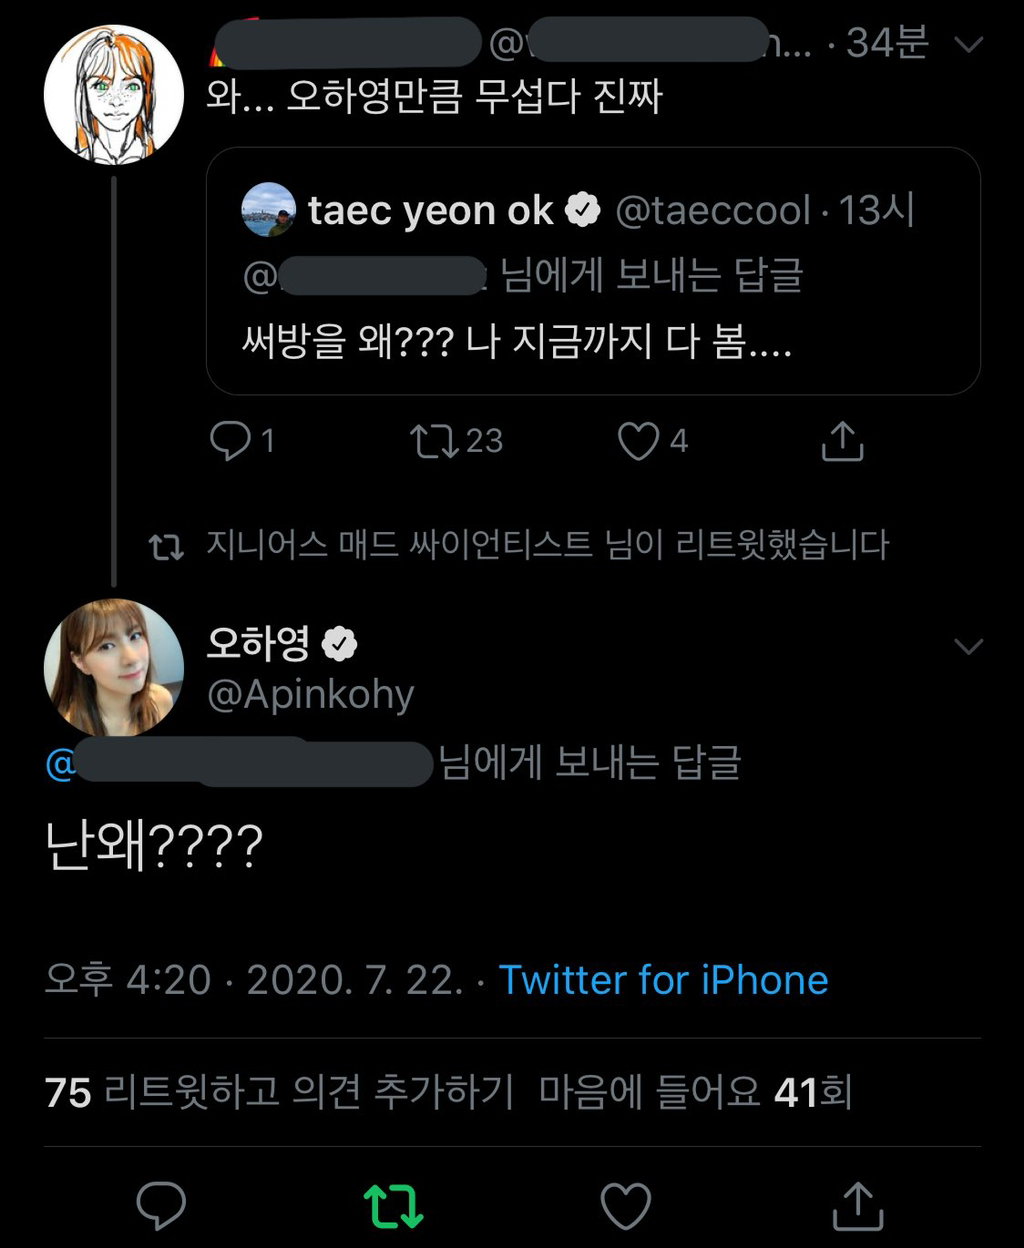Reply to 오하영's tweet

click(161, 1205)
